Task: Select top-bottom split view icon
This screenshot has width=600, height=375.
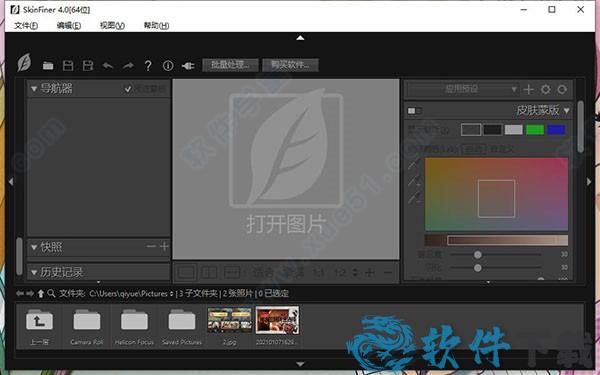Action: [x=232, y=272]
